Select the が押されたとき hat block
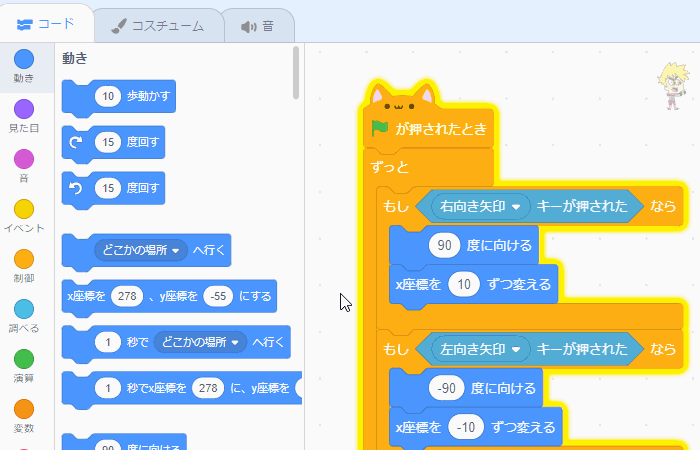 429,129
